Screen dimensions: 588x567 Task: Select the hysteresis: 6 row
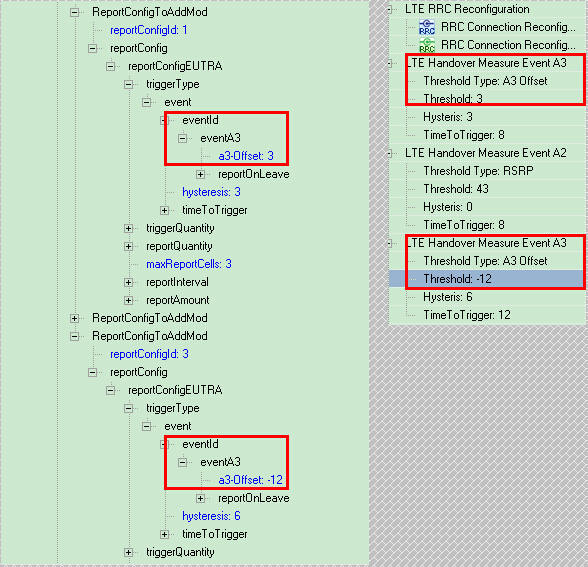point(211,516)
